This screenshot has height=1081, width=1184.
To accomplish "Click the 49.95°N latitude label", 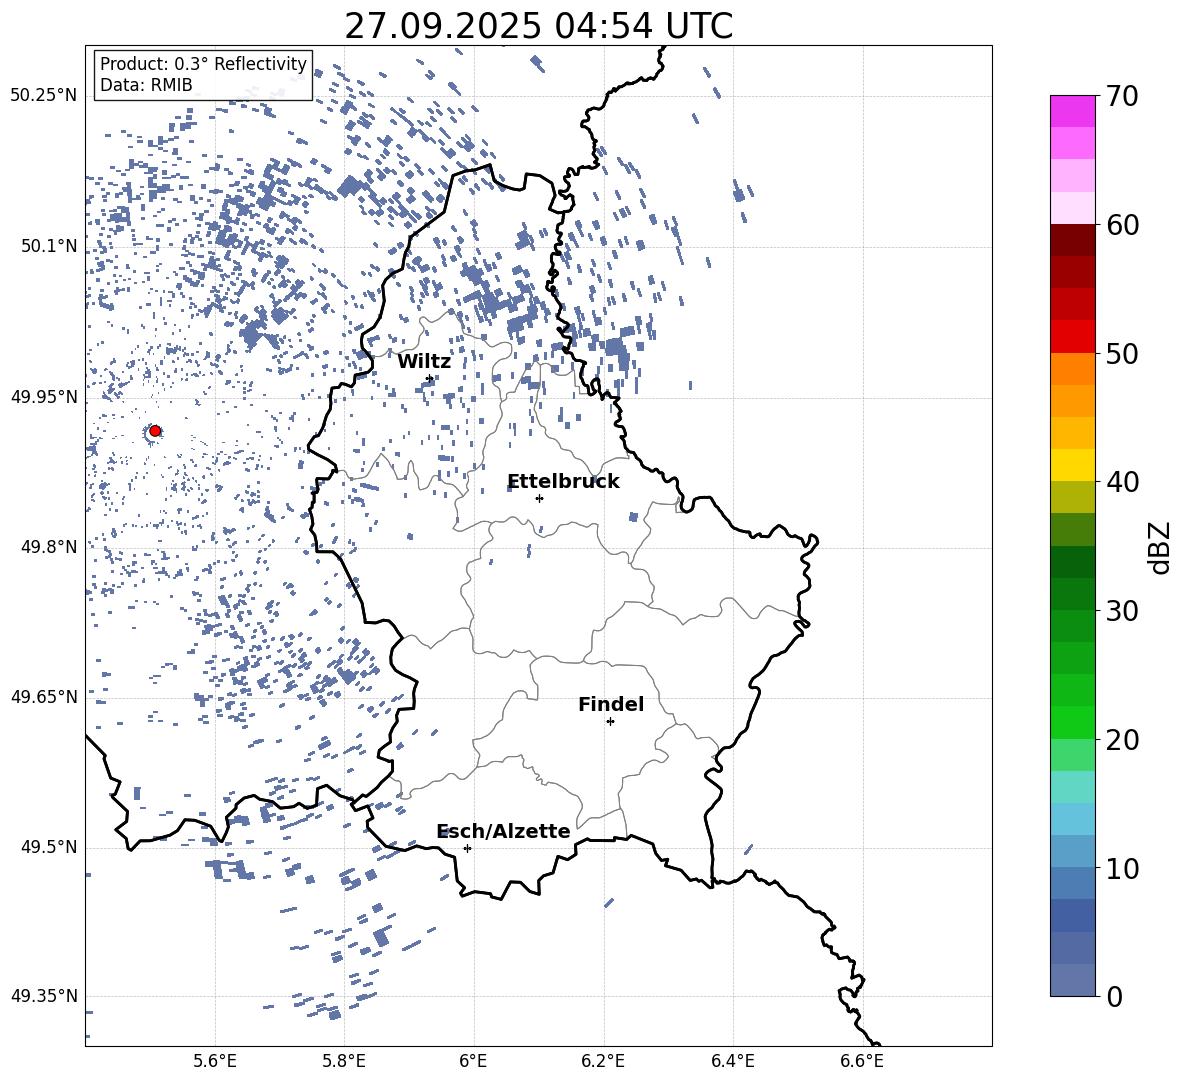I will tap(44, 396).
